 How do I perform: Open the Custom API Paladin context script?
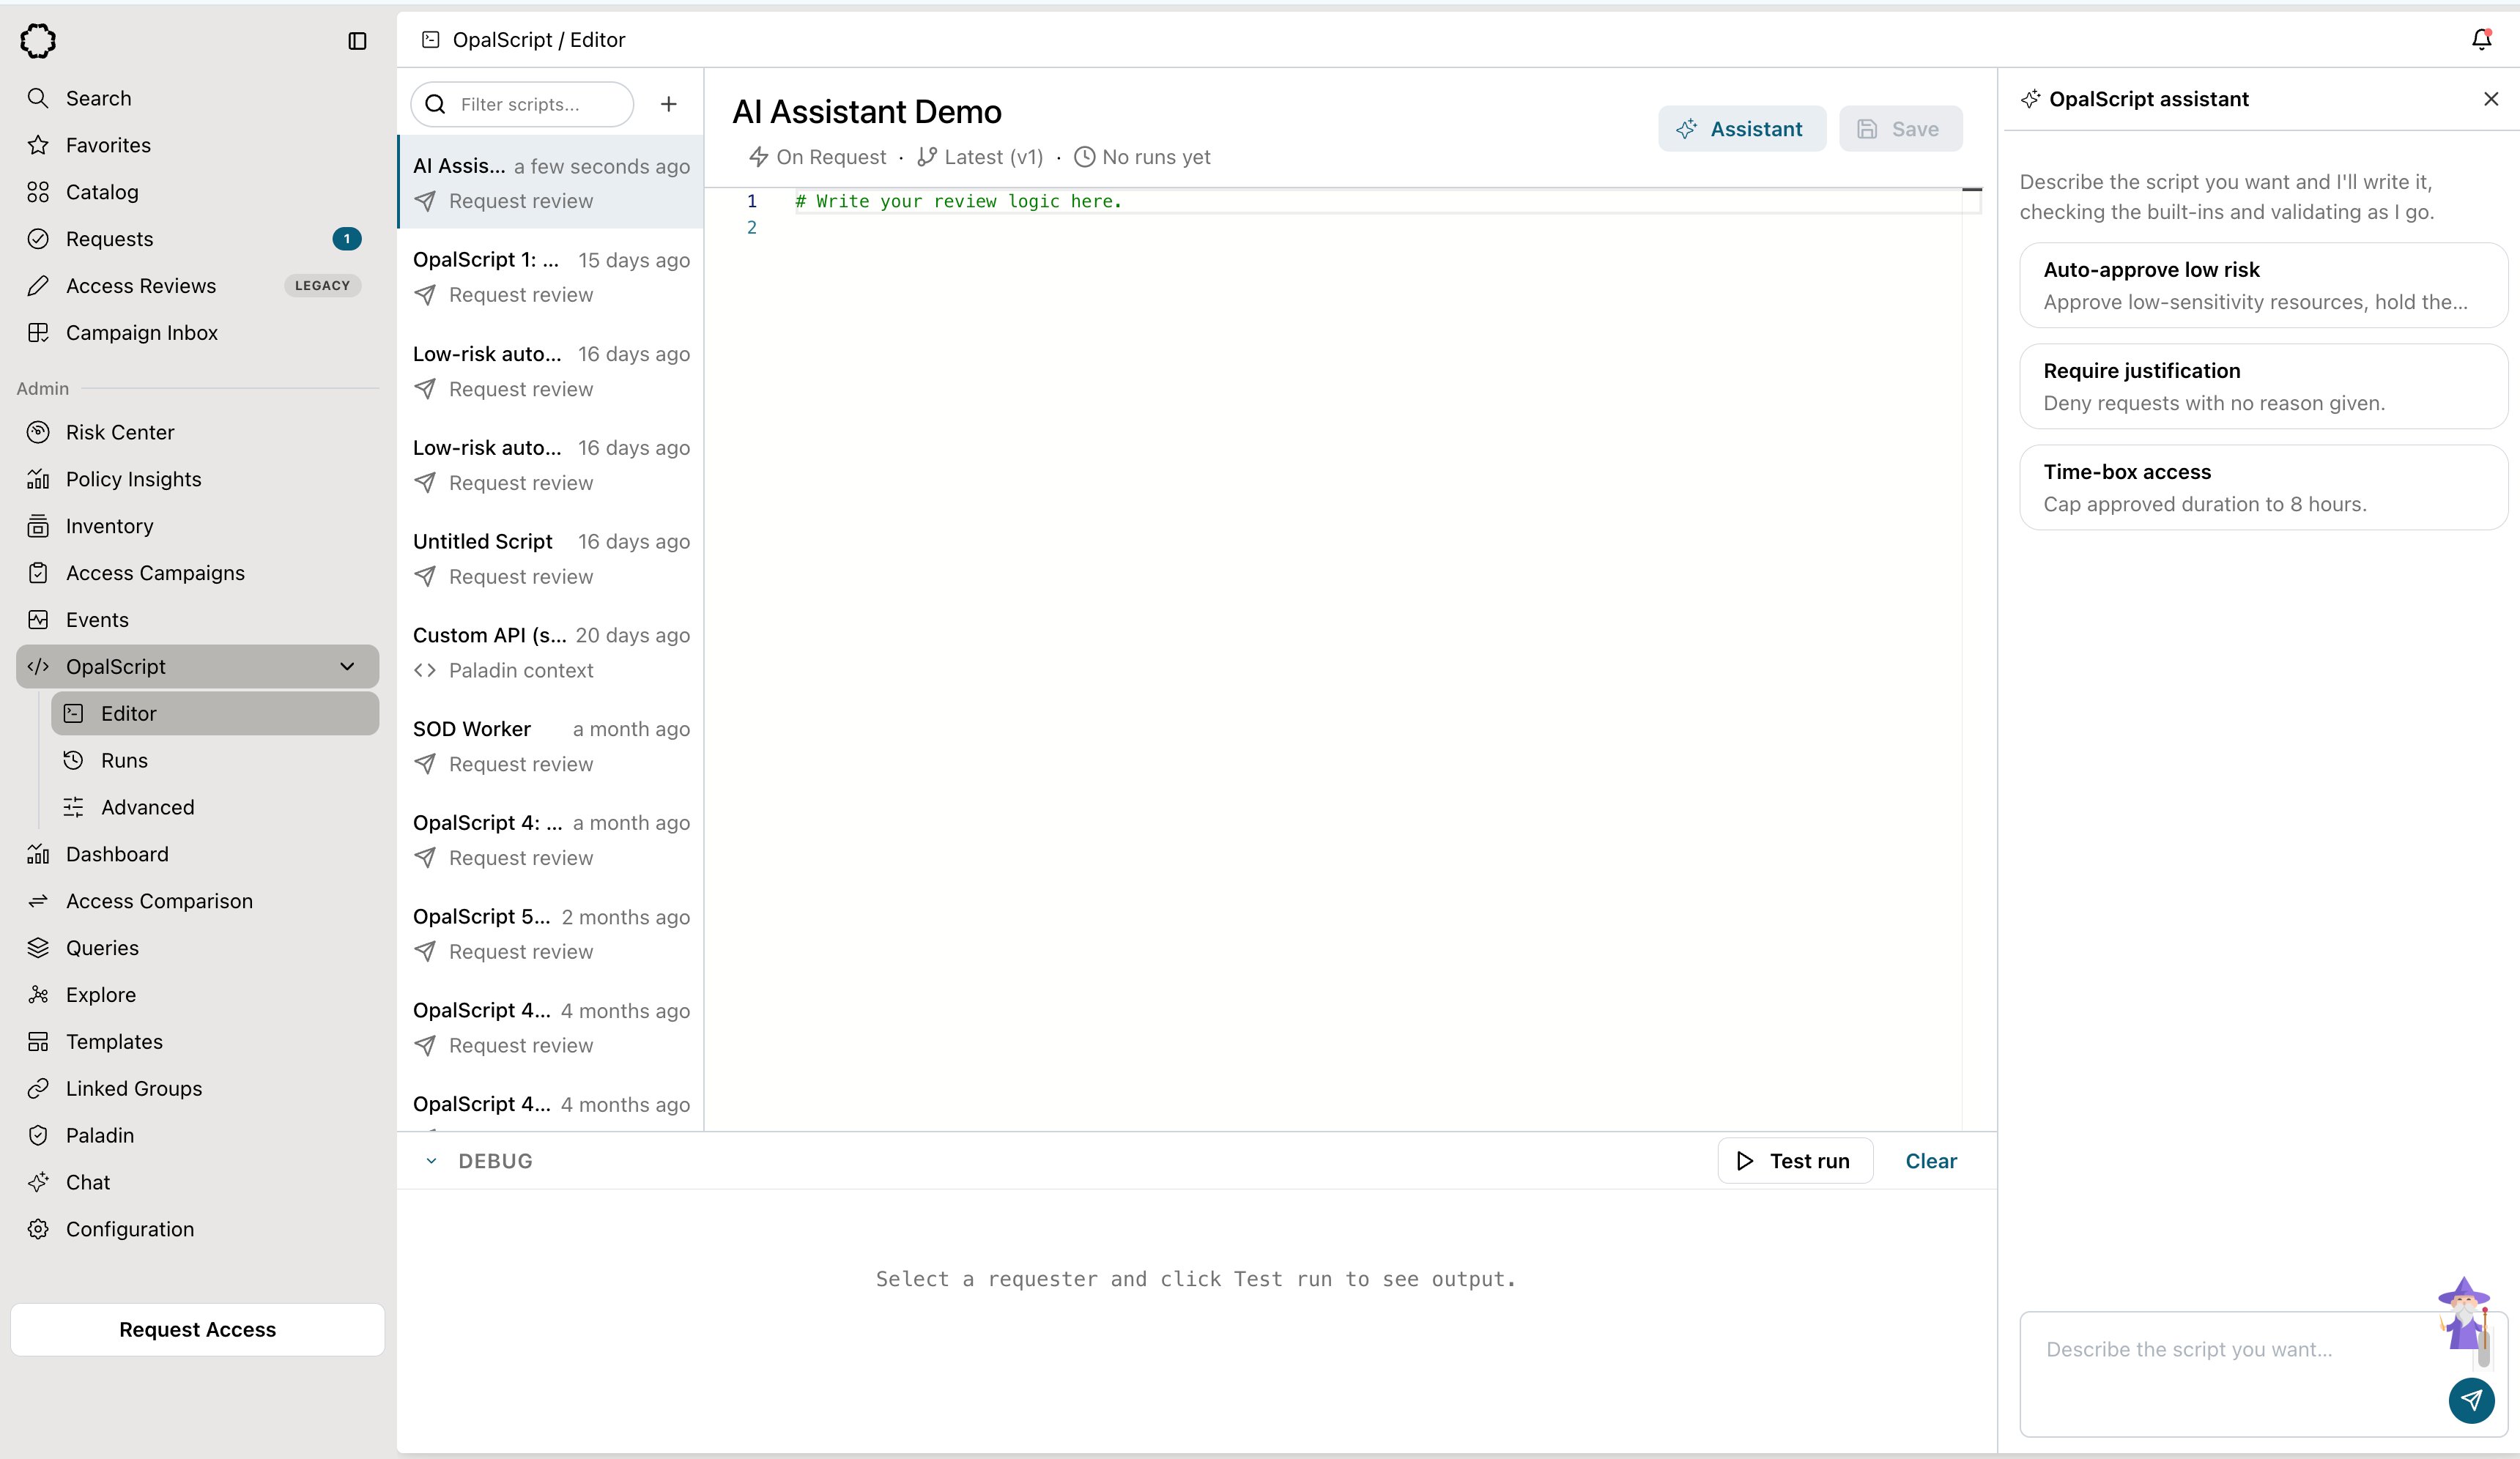click(x=551, y=653)
